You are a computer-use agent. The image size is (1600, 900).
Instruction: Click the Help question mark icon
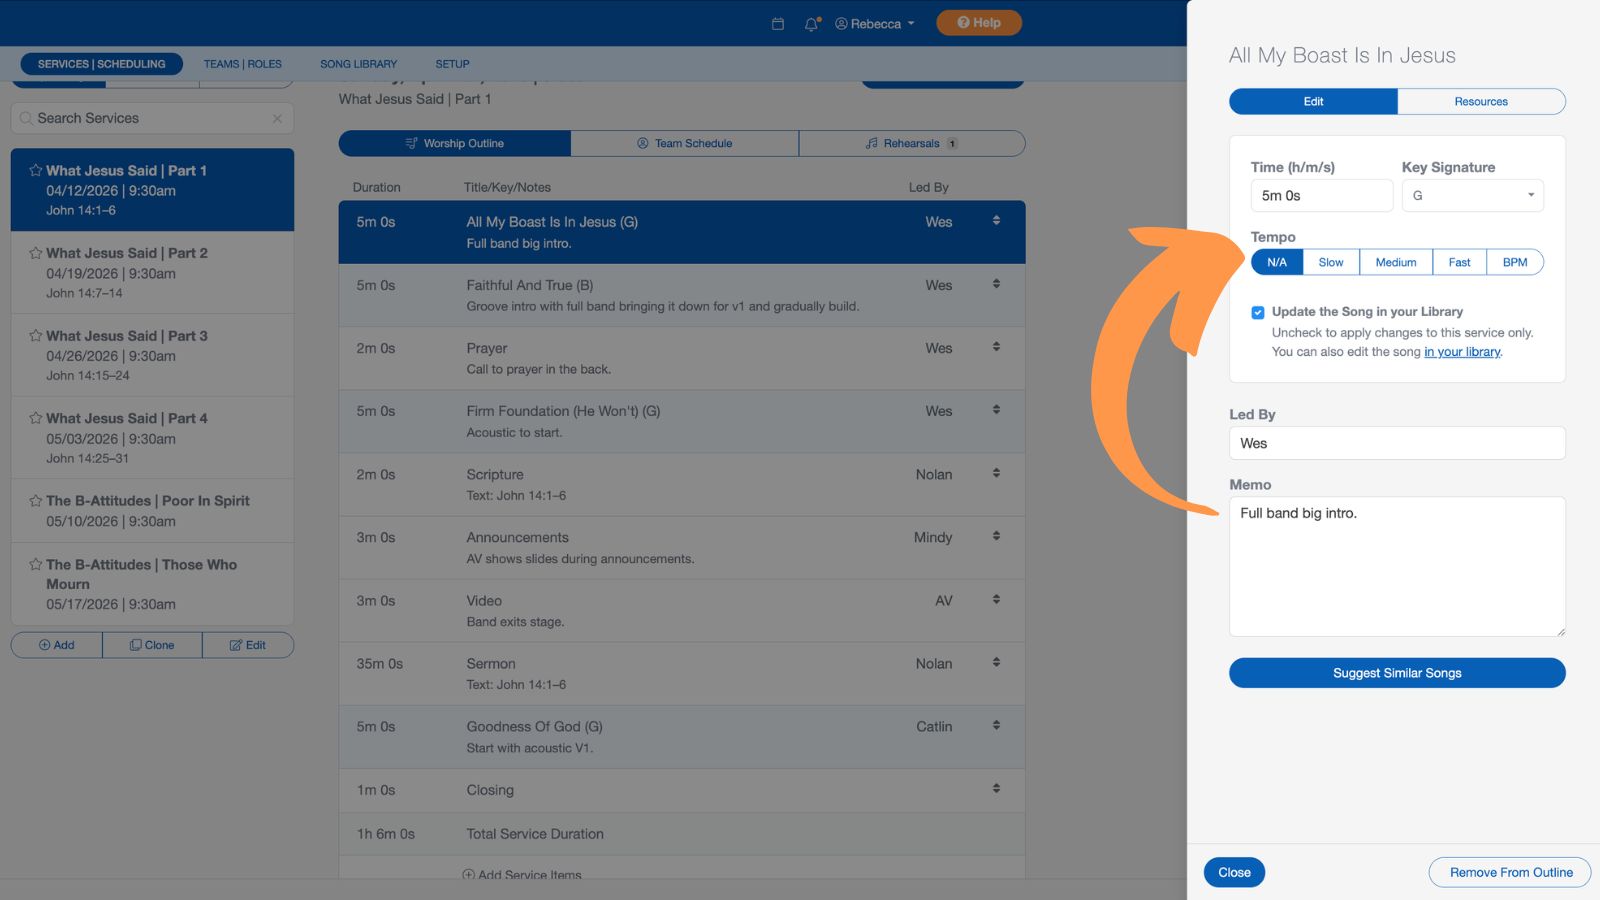[x=962, y=23]
